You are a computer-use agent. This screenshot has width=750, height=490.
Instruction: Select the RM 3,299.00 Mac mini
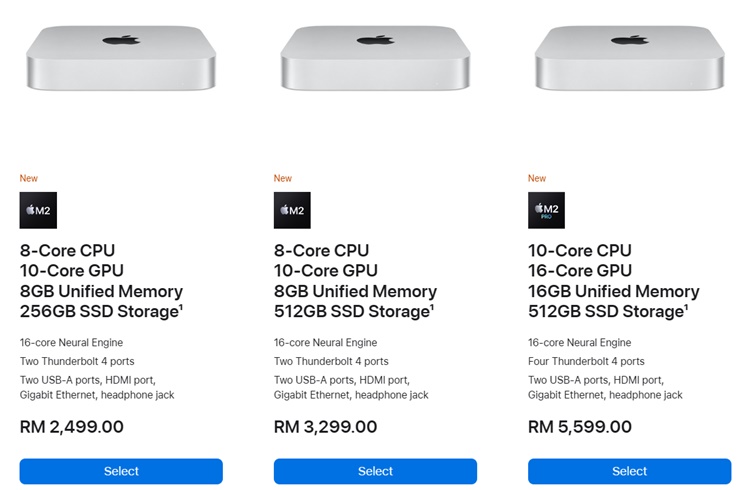point(375,471)
